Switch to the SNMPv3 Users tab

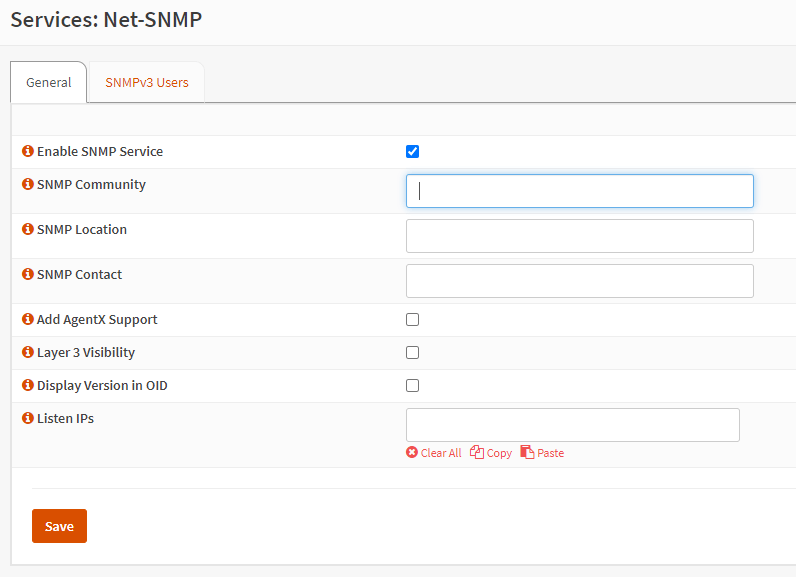click(x=147, y=82)
